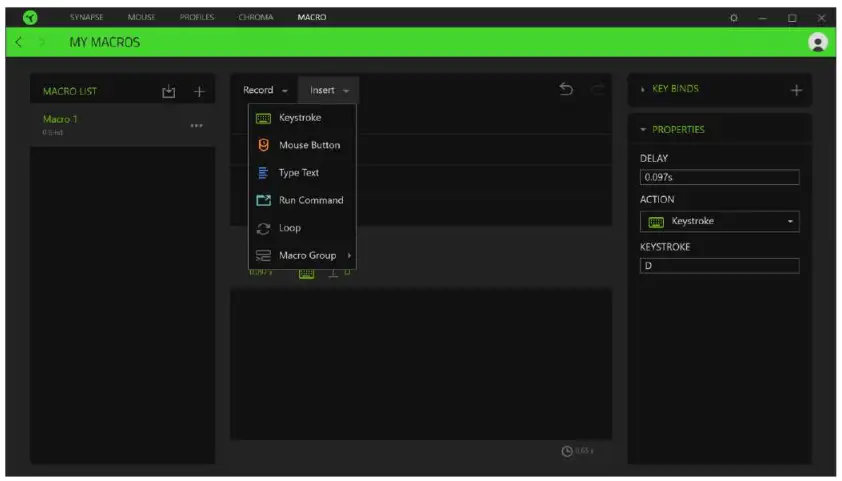Click the Macro List header

point(70,91)
